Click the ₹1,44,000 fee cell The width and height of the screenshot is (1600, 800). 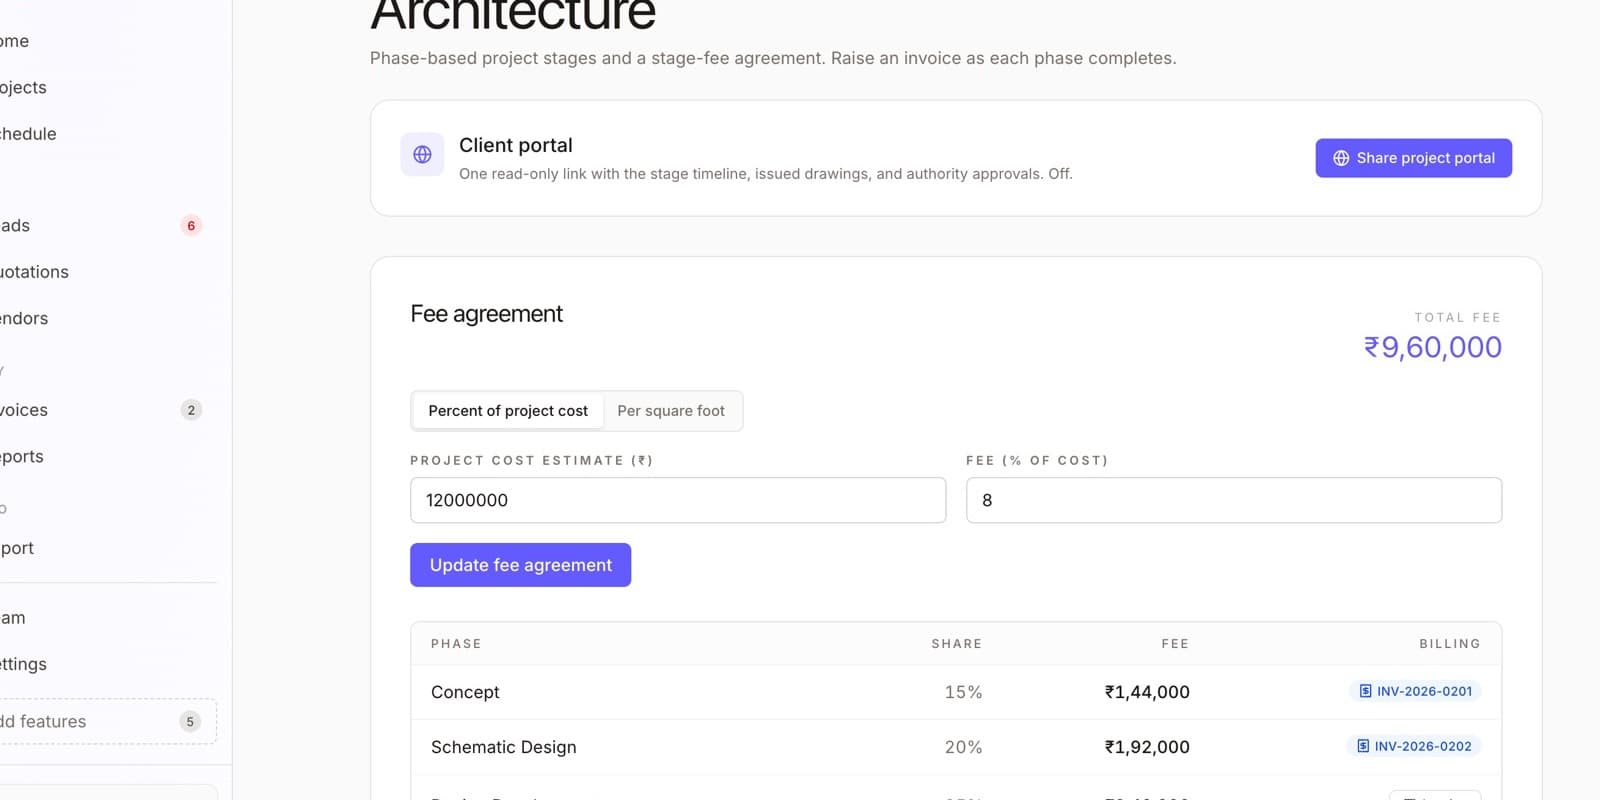[1147, 692]
